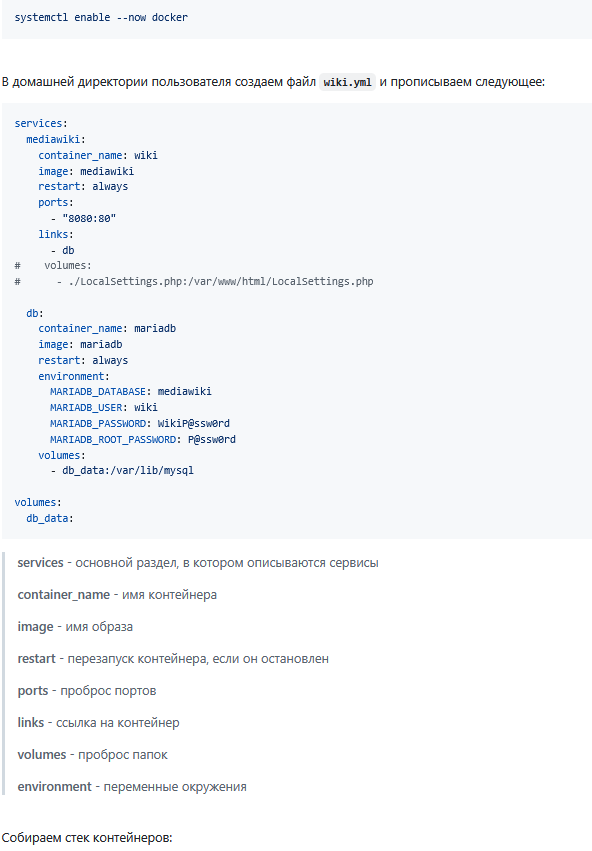Image resolution: width=592 pixels, height=851 pixels.
Task: Click the bold ports term in the notes
Action: [x=33, y=691]
